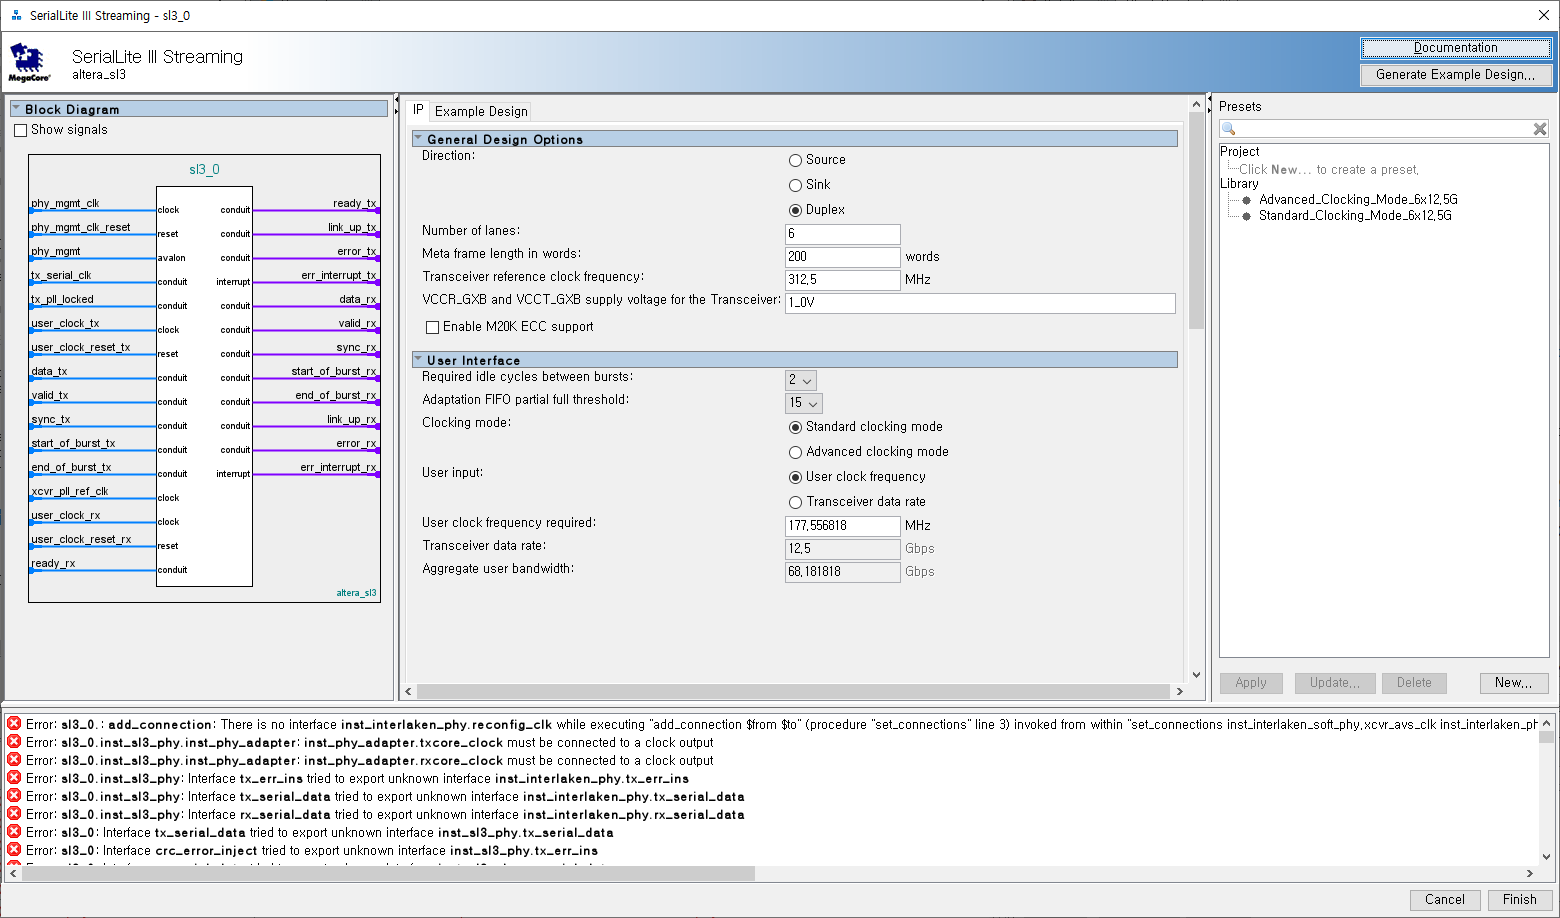Screen dimensions: 1560x918
Task: Click the Transceiver data rate value 12.5
Action: pyautogui.click(x=843, y=549)
